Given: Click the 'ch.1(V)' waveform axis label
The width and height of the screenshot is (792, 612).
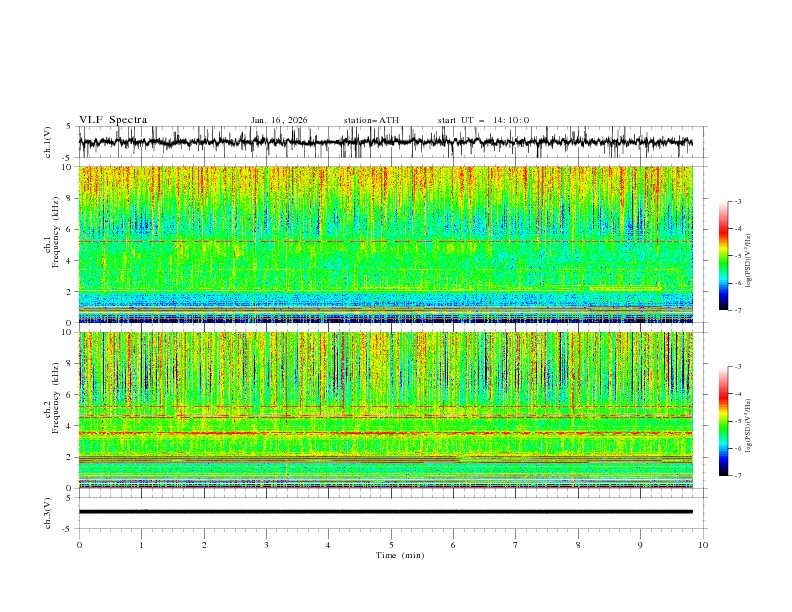Looking at the screenshot, I should pyautogui.click(x=48, y=142).
